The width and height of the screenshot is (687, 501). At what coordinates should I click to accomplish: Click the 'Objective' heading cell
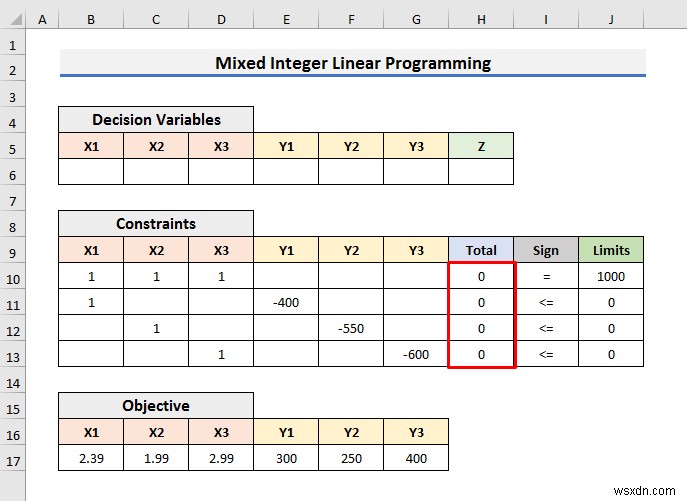point(156,405)
